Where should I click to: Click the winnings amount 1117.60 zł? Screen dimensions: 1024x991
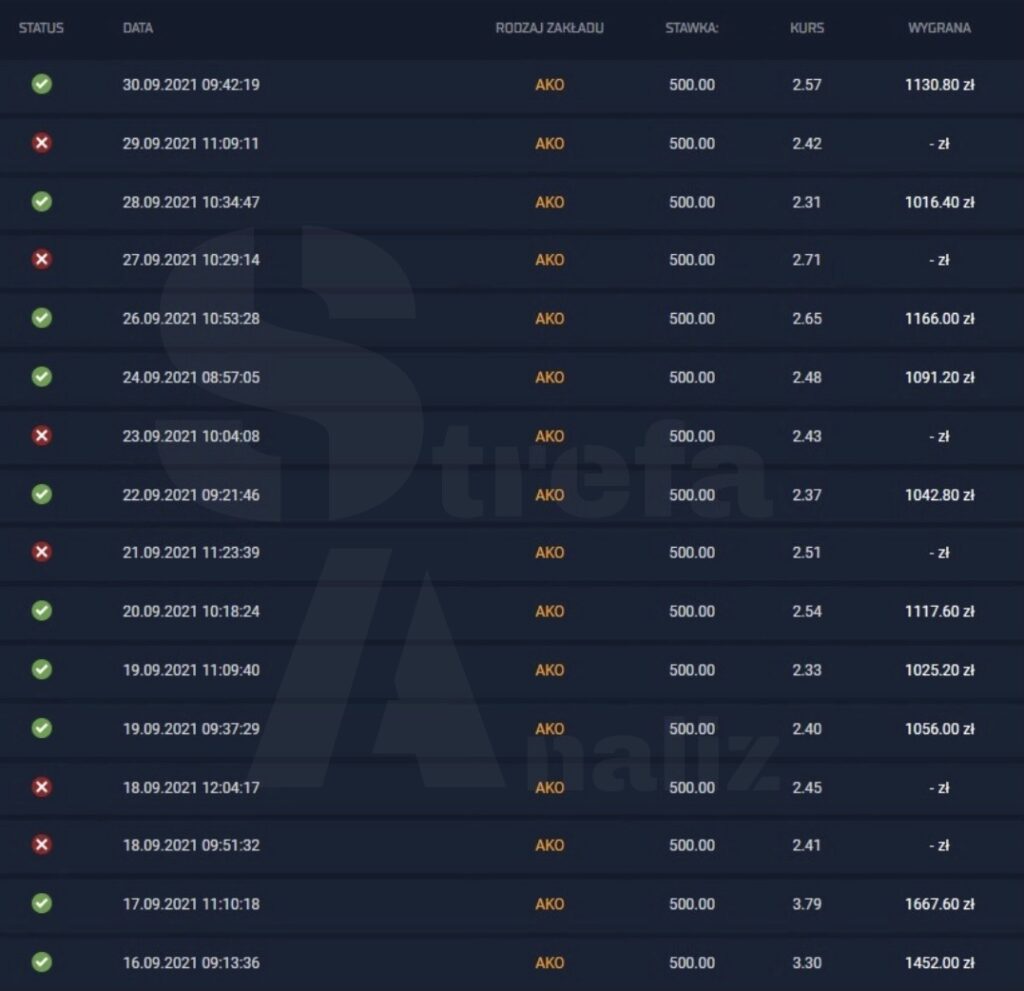click(x=940, y=611)
